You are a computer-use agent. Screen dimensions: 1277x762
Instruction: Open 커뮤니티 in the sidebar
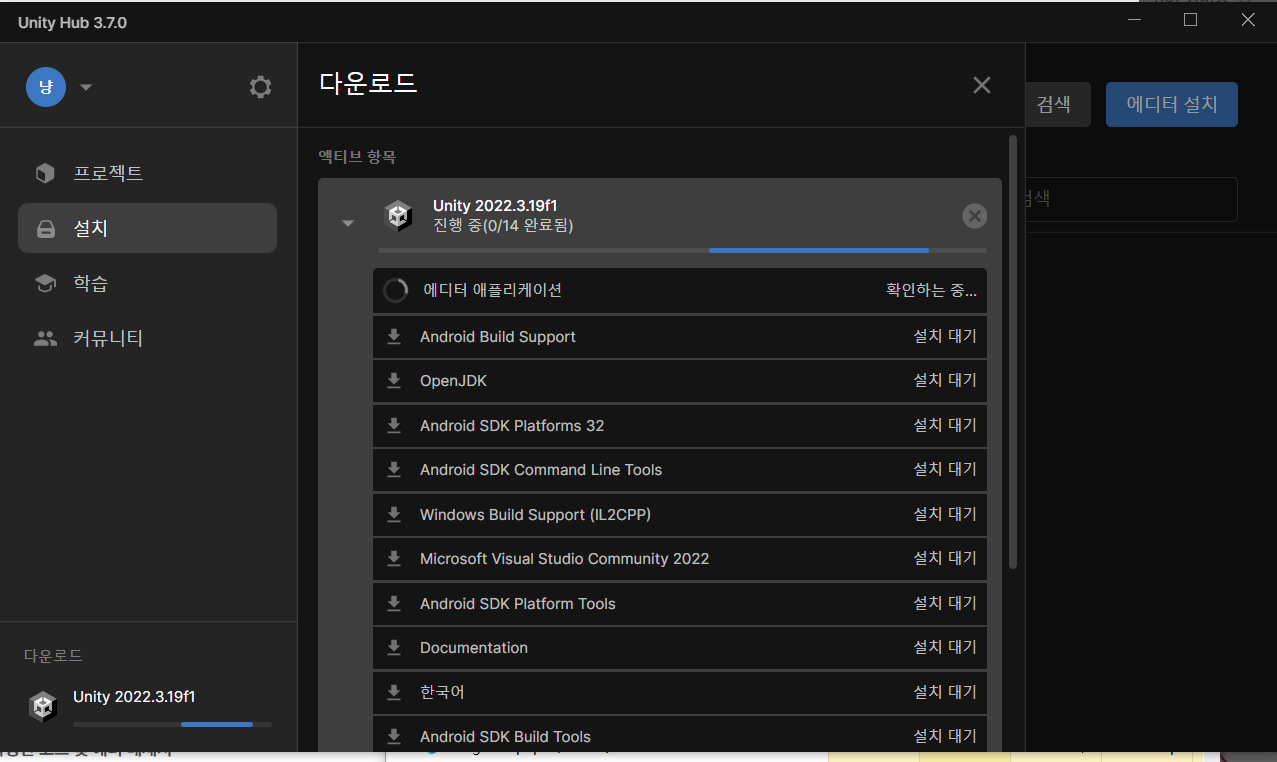(147, 338)
